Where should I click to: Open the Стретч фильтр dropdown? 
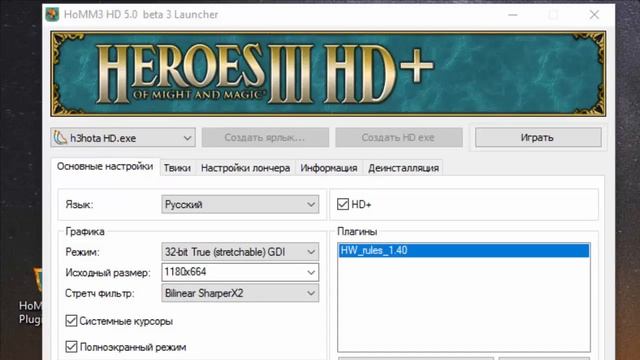(x=240, y=293)
